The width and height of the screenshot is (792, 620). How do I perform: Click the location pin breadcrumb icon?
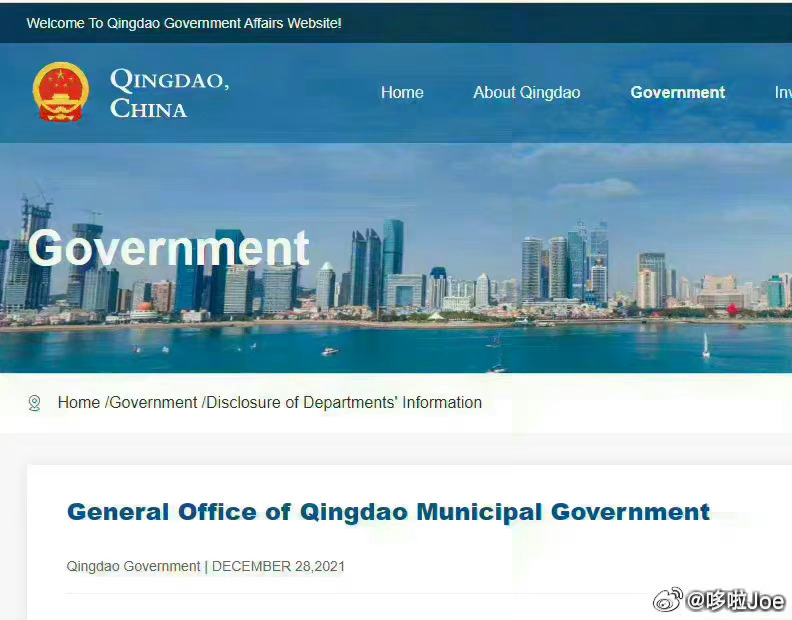(34, 403)
